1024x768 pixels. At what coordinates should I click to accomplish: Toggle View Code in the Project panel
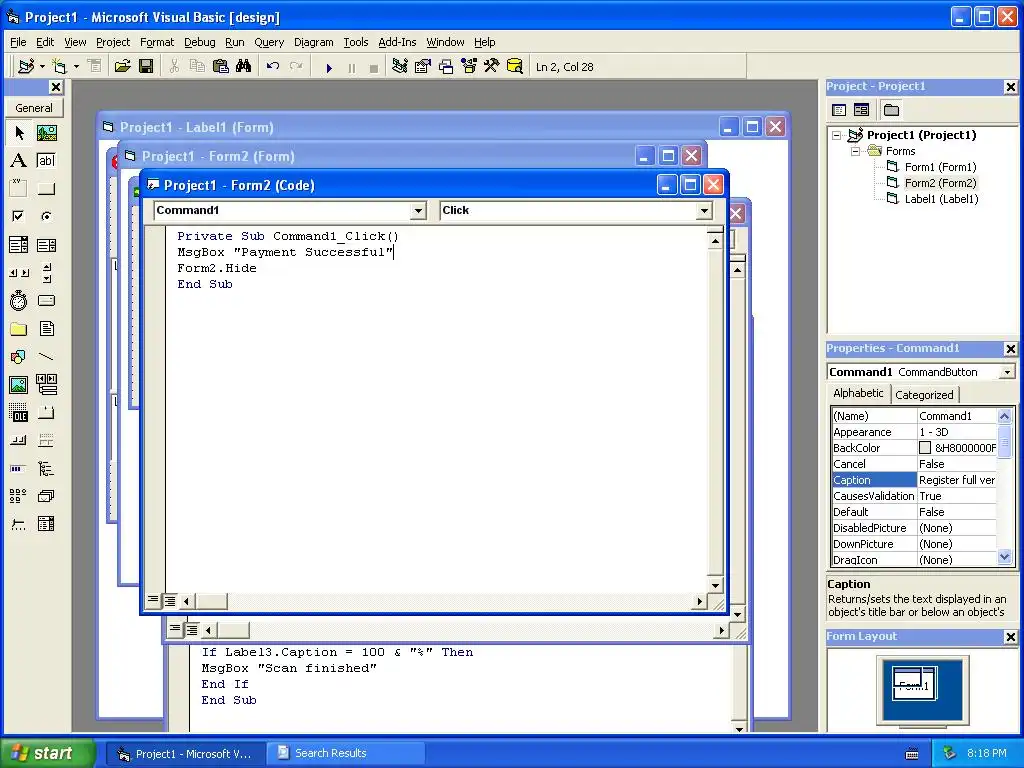click(x=839, y=110)
